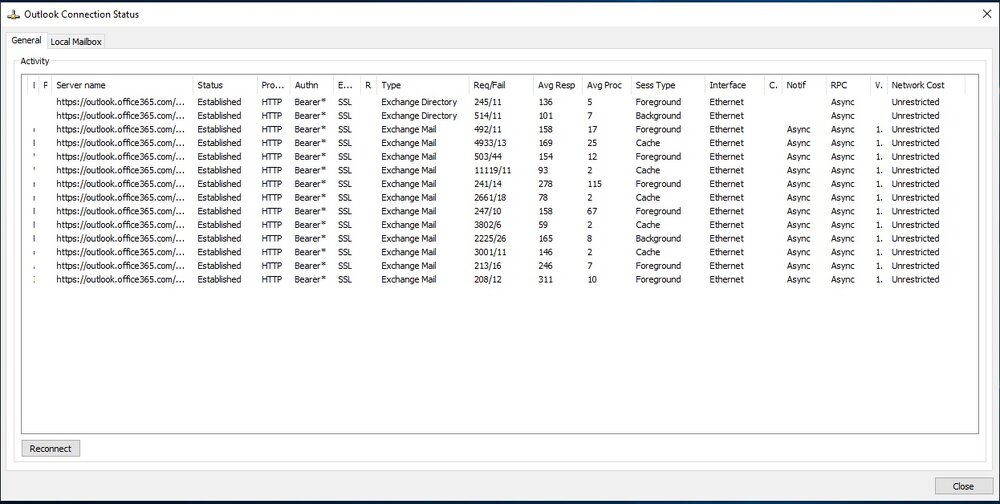This screenshot has height=504, width=1000.
Task: Sort by the Avg Proc column header
Action: [x=605, y=85]
